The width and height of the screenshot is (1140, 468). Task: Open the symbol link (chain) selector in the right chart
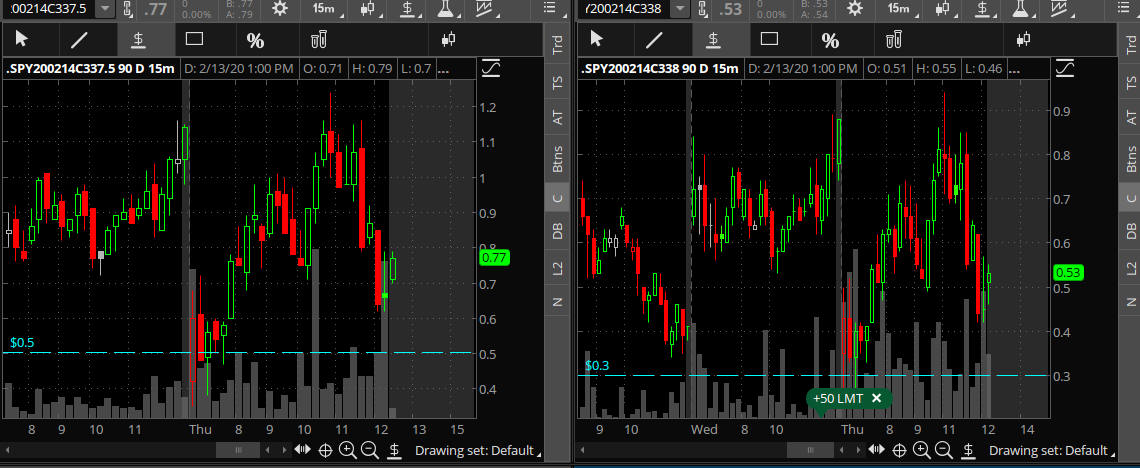tap(703, 9)
